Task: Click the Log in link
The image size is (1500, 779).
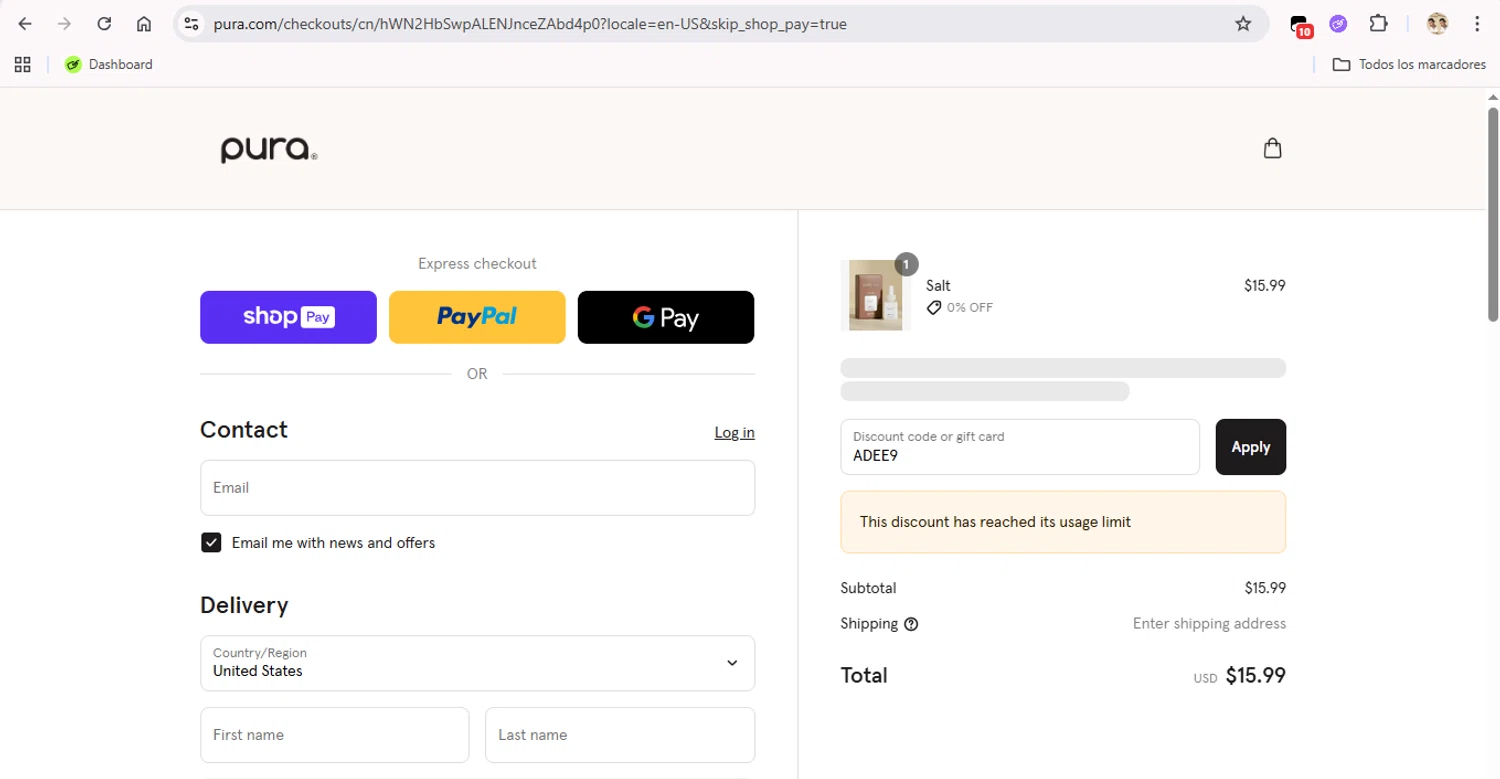Action: pyautogui.click(x=734, y=432)
